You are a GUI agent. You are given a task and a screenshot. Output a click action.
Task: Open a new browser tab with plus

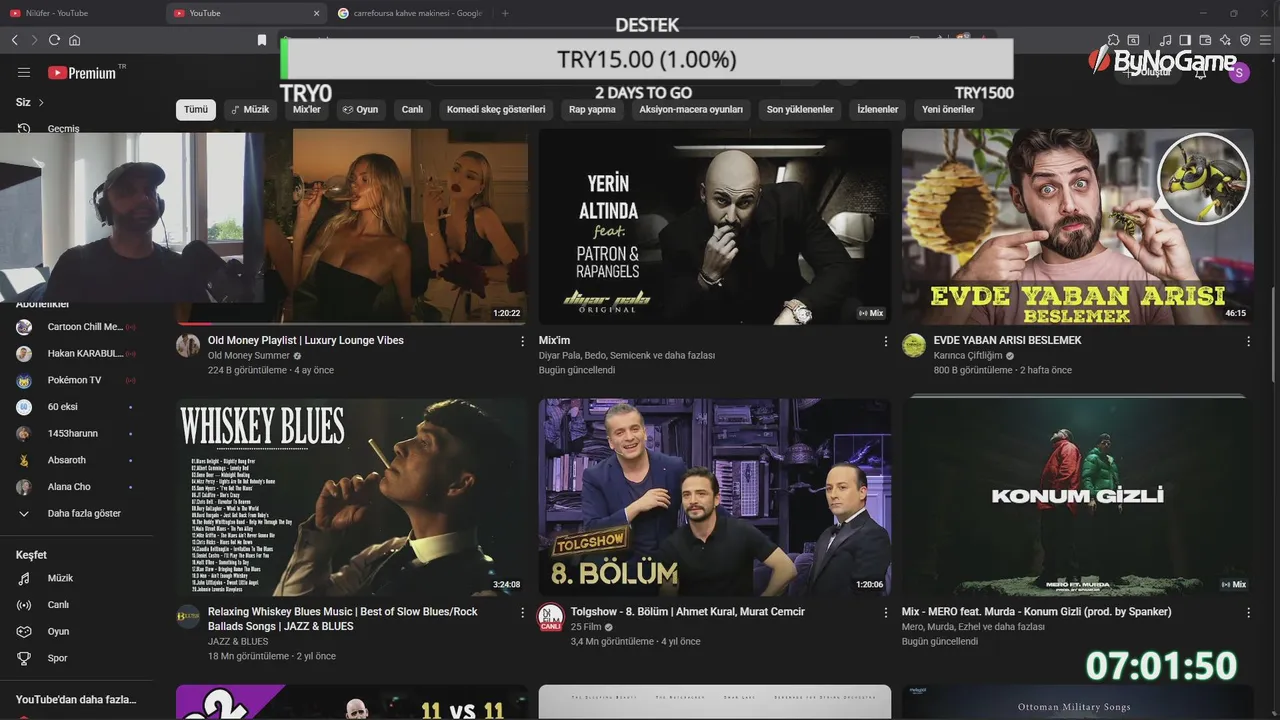click(x=505, y=13)
